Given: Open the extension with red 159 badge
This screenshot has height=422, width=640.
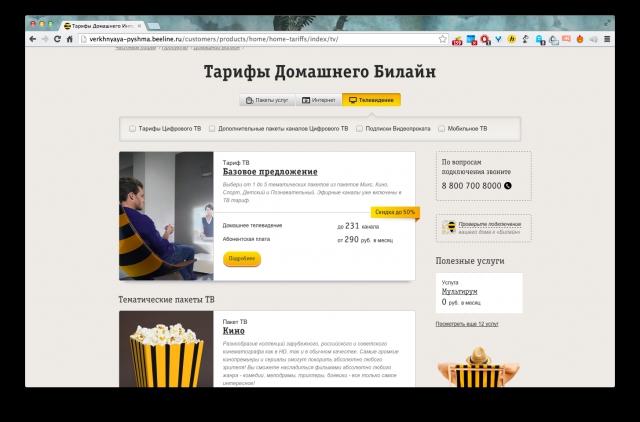Looking at the screenshot, I should pyautogui.click(x=457, y=40).
